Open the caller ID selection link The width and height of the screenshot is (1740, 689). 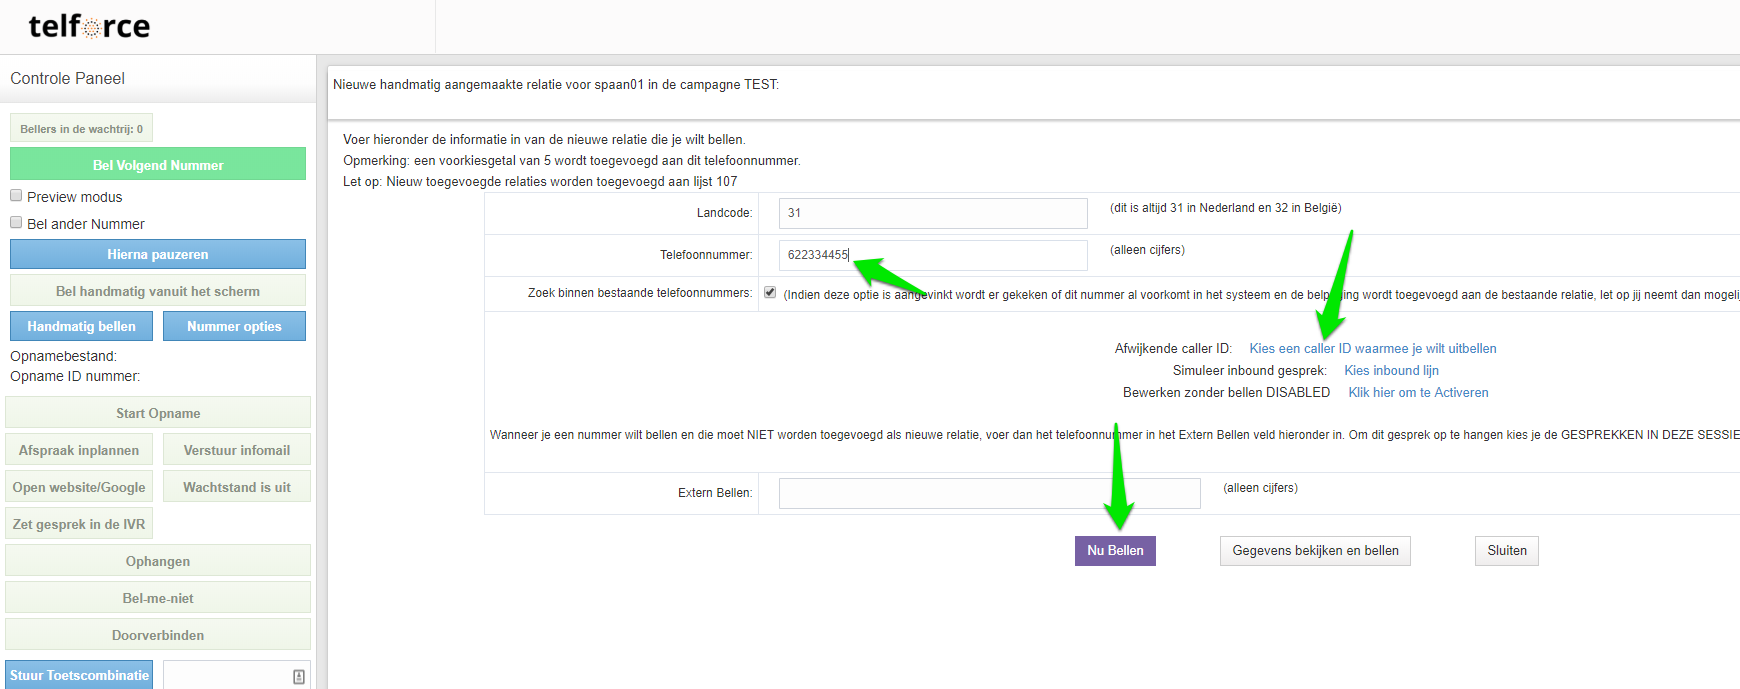[1372, 349]
